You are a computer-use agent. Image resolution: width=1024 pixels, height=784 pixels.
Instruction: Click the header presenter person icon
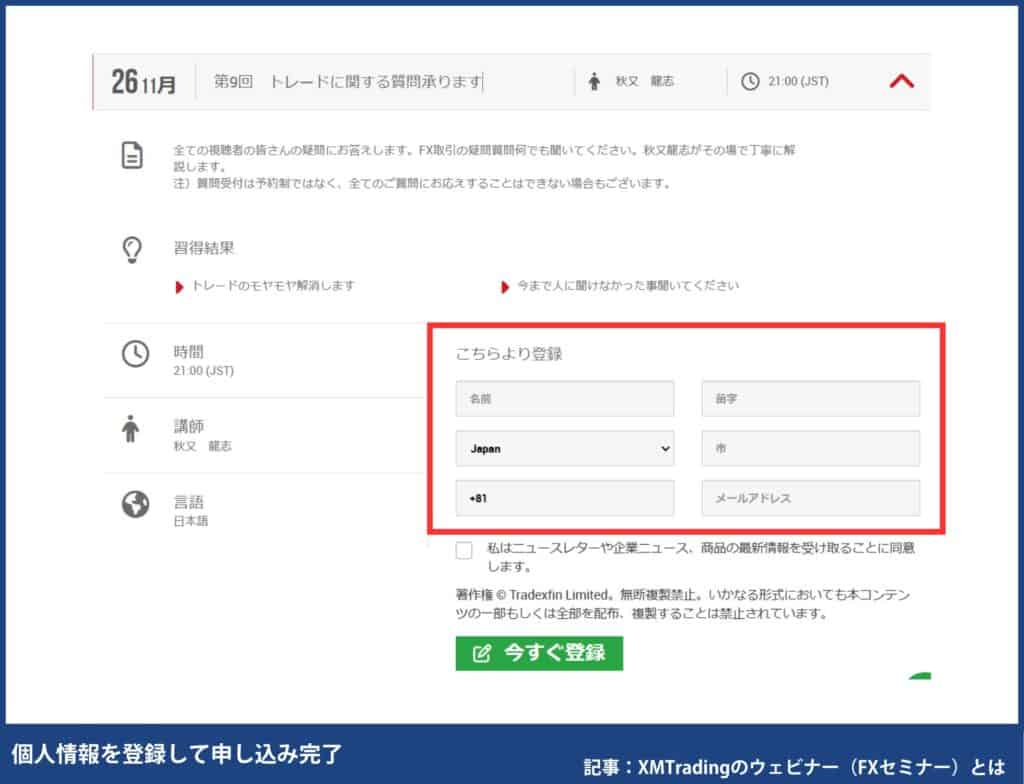click(x=594, y=82)
